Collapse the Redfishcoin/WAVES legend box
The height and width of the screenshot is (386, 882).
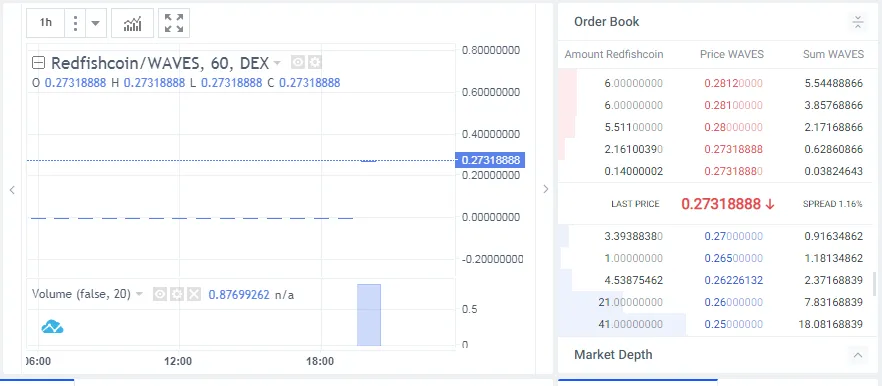(x=38, y=62)
